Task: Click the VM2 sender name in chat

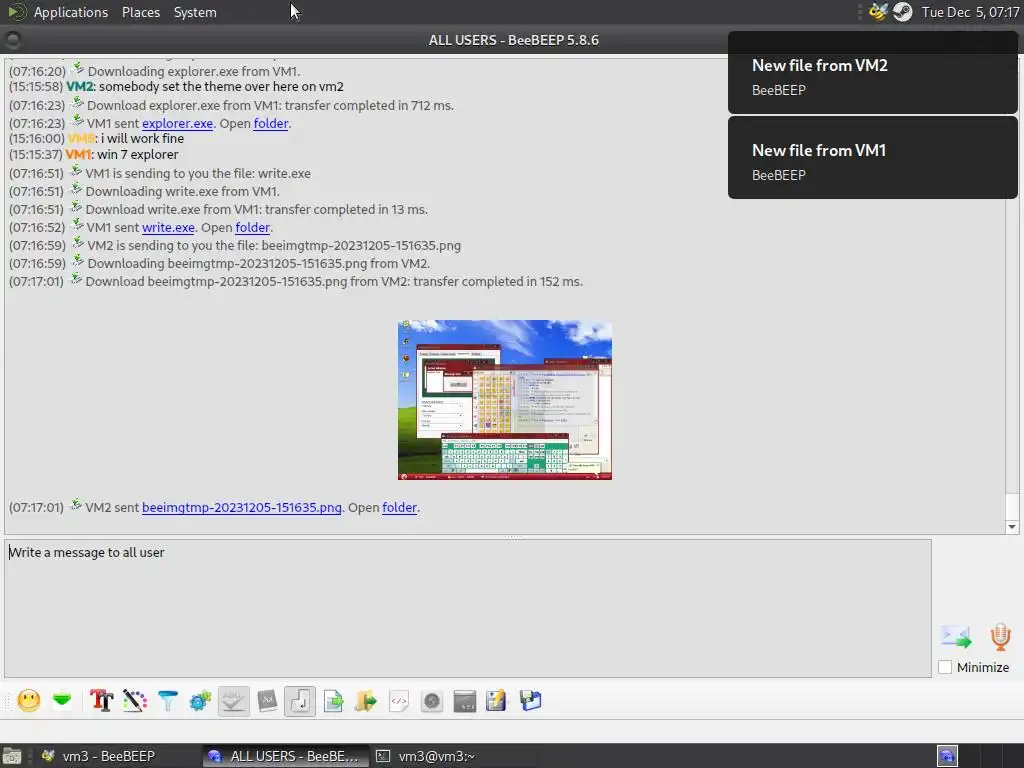Action: click(80, 87)
